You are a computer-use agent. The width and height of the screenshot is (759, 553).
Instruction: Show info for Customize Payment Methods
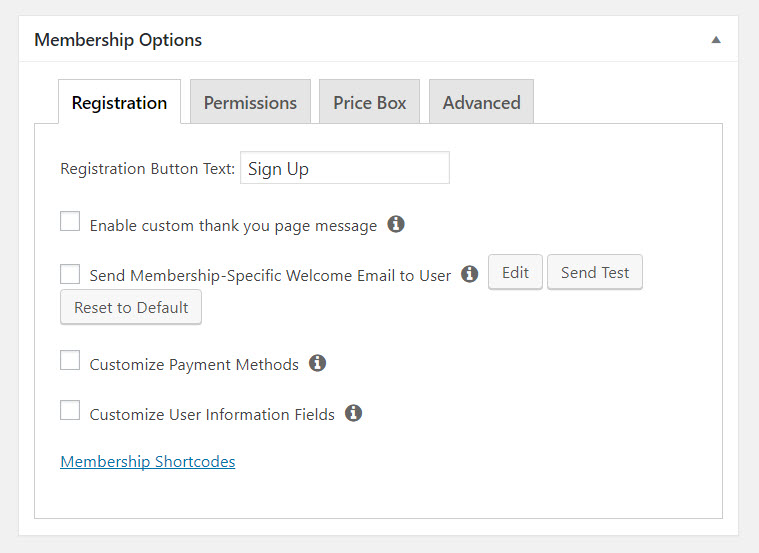pos(318,363)
